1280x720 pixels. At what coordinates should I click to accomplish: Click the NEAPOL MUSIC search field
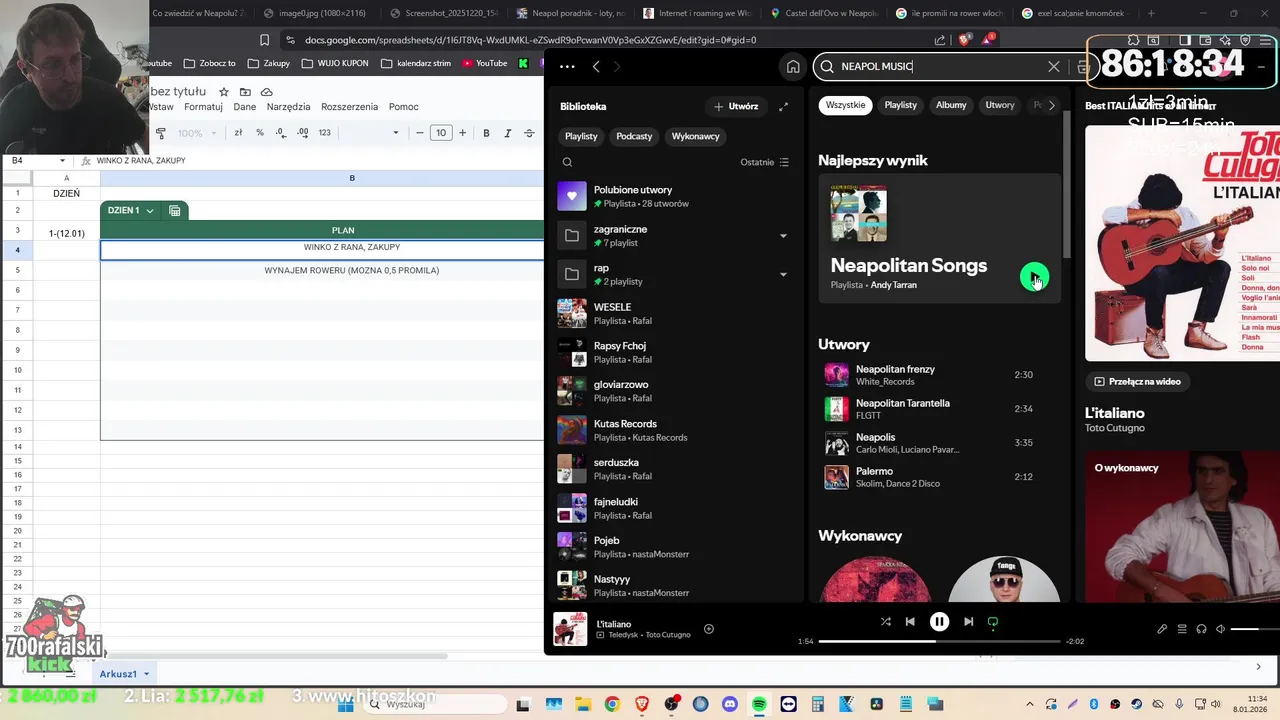tap(940, 67)
